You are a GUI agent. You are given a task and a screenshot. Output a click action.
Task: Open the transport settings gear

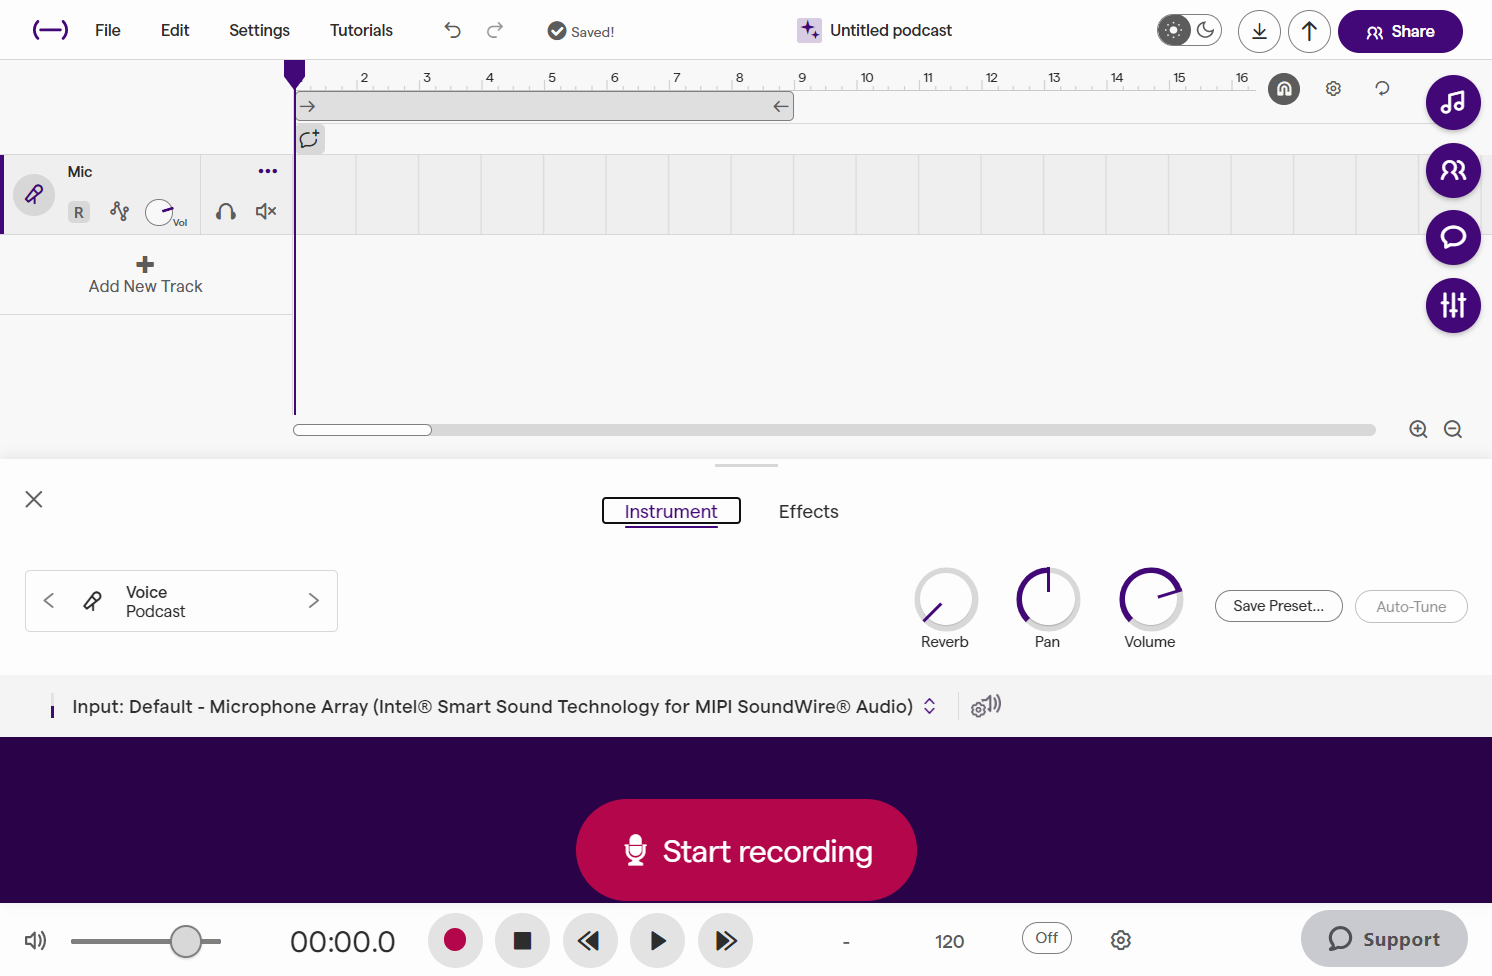point(1121,940)
